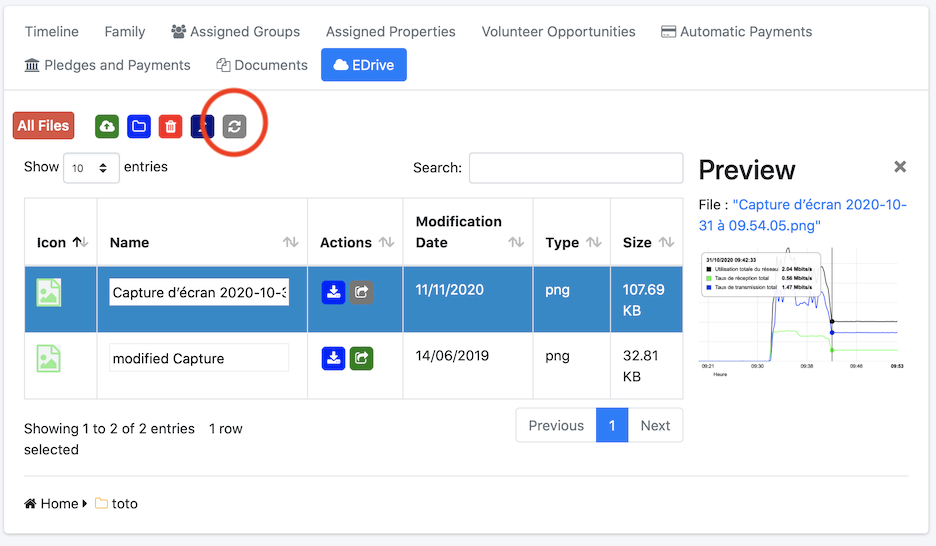Open the Assigned Groups tab
Image resolution: width=936 pixels, height=546 pixels.
(236, 32)
